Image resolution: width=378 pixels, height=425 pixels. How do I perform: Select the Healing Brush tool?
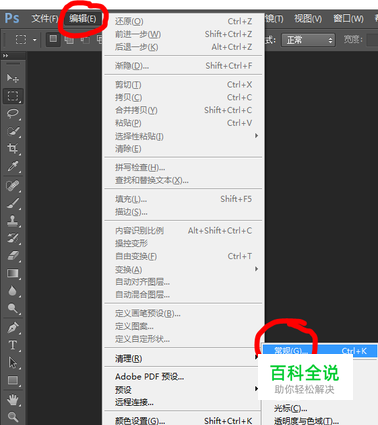tap(13, 185)
